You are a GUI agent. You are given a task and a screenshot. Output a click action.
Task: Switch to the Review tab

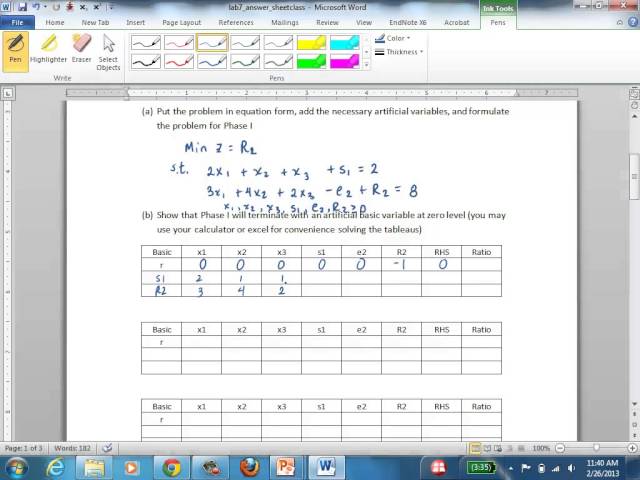327,22
